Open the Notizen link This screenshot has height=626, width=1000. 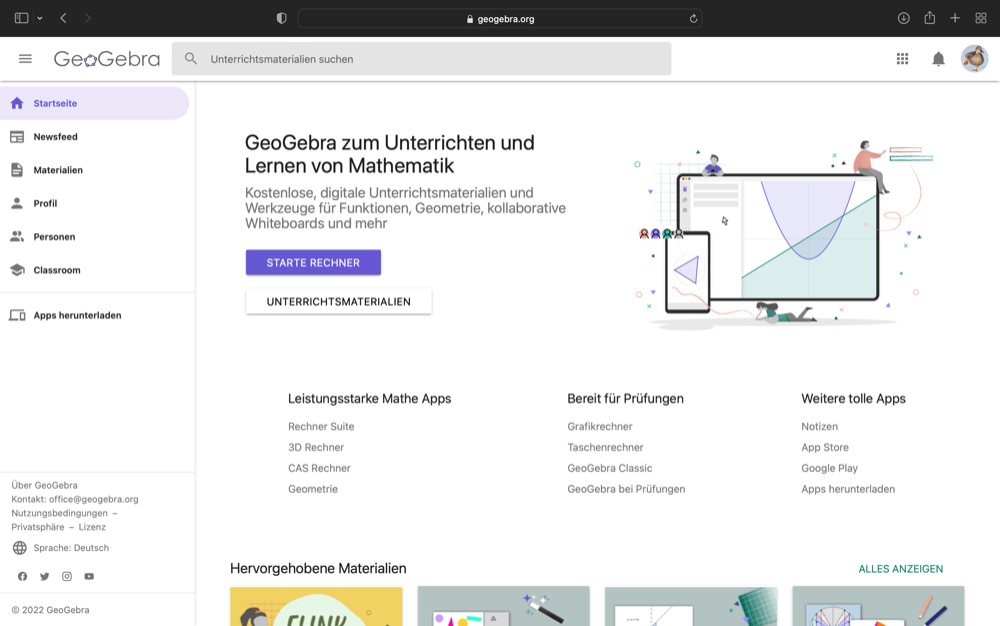(x=820, y=426)
